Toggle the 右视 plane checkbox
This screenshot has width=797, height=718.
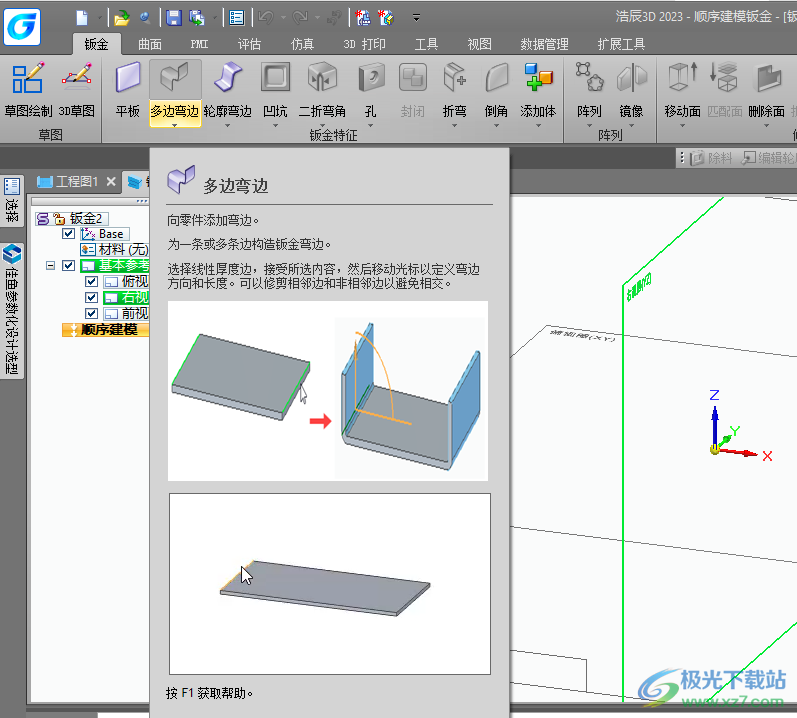(91, 297)
